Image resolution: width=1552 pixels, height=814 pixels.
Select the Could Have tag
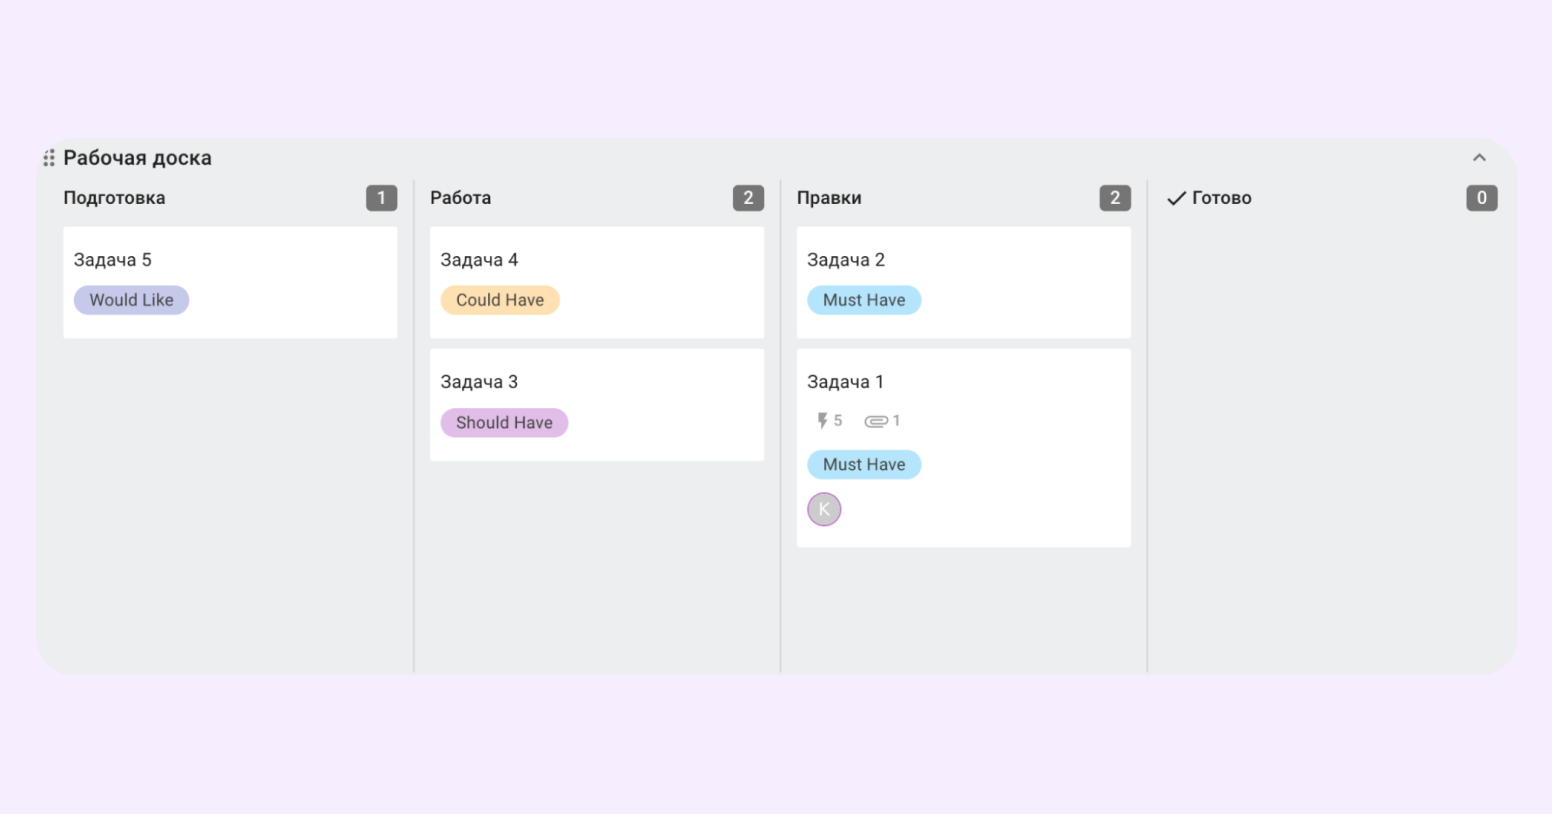point(500,300)
